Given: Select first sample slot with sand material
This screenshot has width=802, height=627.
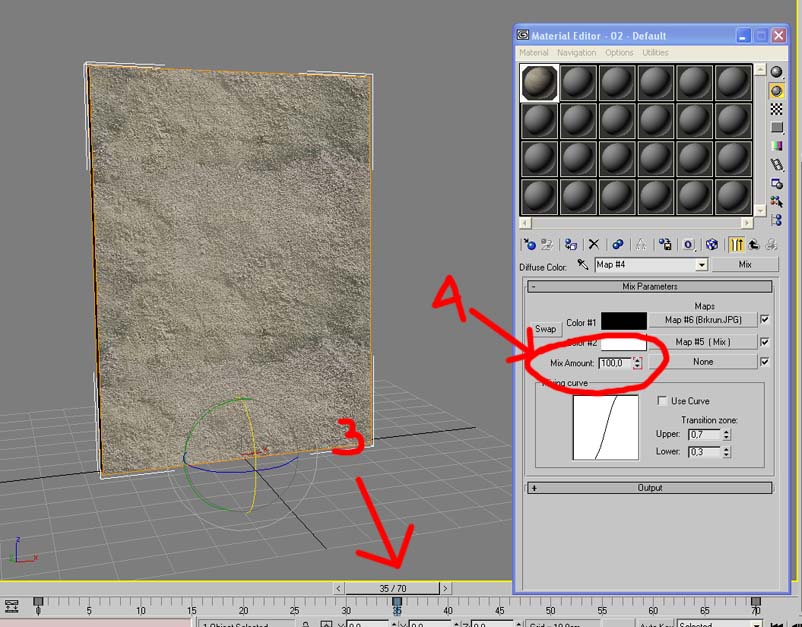Looking at the screenshot, I should (539, 82).
